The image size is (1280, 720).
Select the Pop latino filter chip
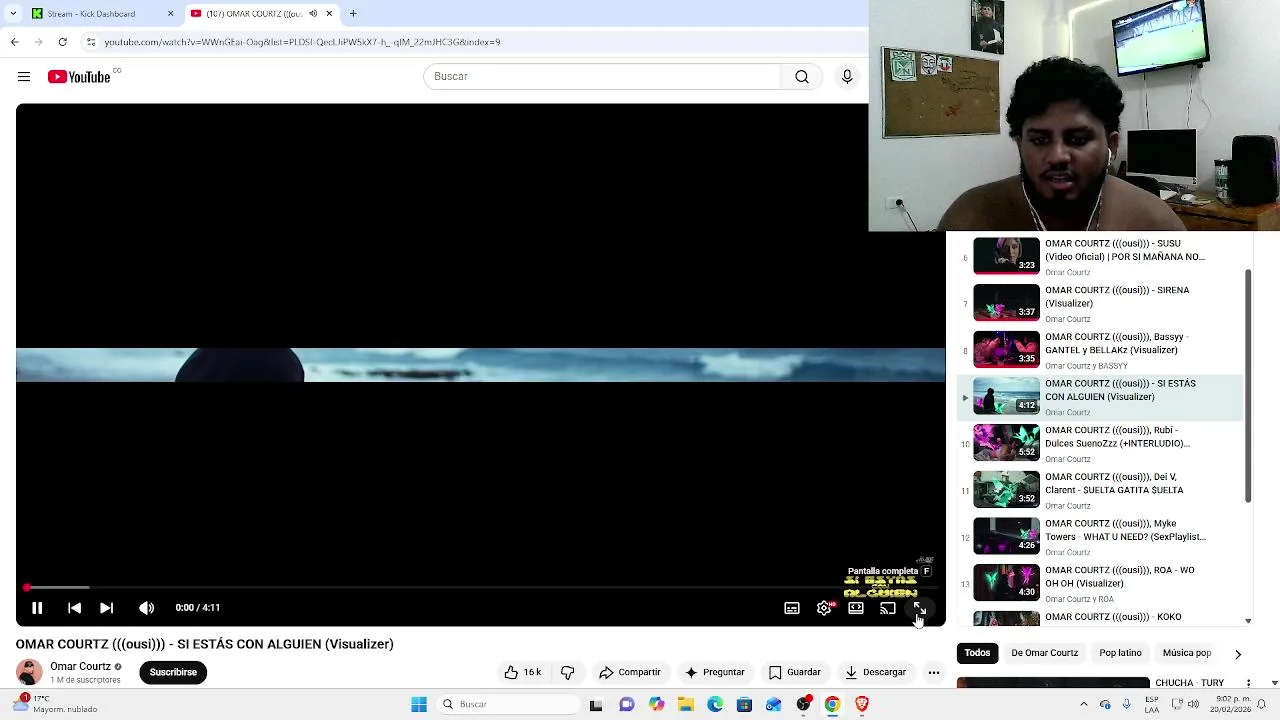(x=1120, y=653)
